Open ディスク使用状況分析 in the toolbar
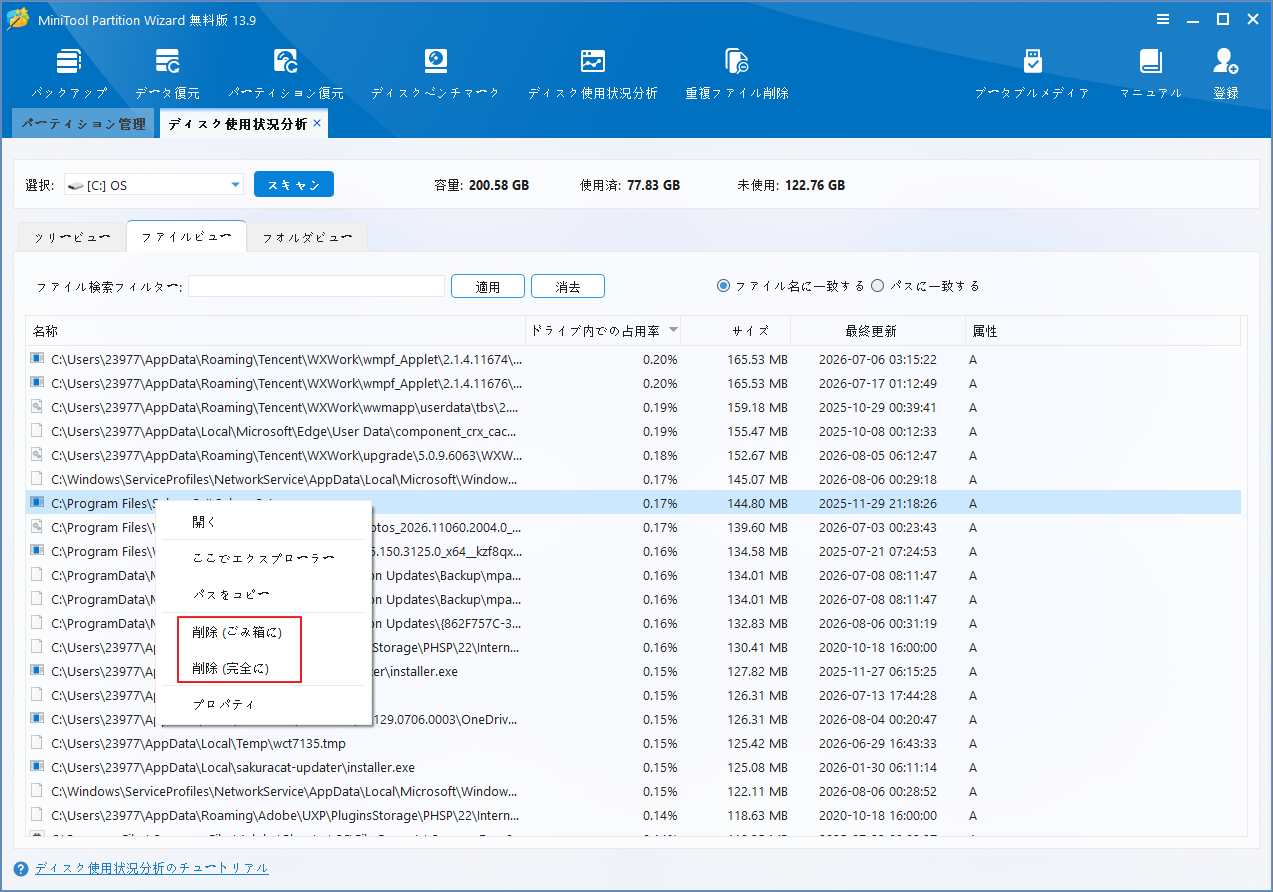The image size is (1273, 892). [592, 74]
